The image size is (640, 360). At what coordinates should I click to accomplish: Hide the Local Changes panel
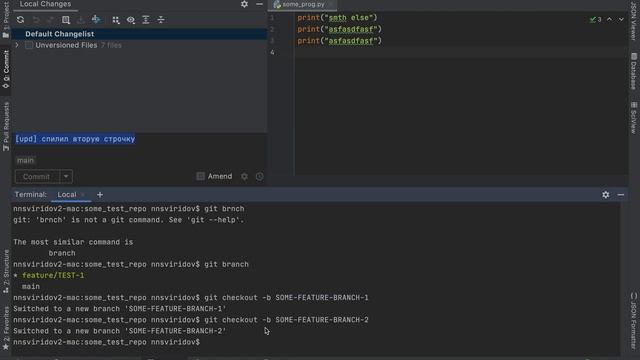tap(259, 4)
